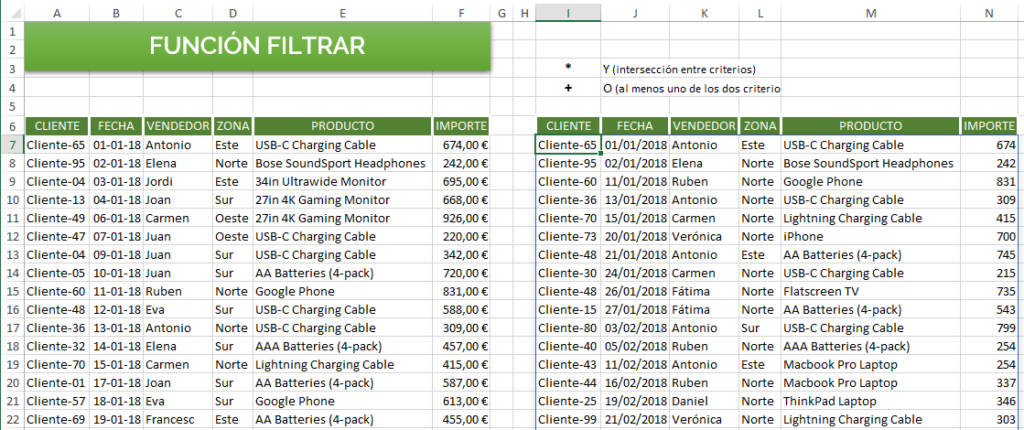Select cell Cliente-65 in column A
Screen dimensions: 1024x430
57,145
